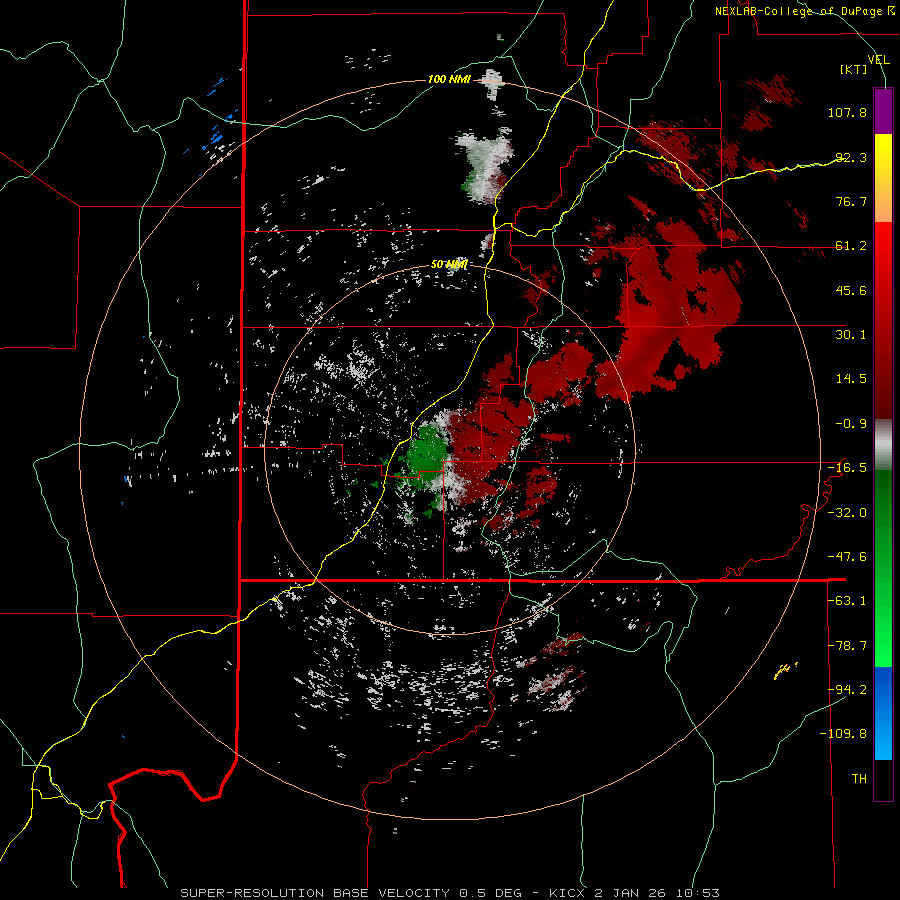900x900 pixels.
Task: Click the -32.0 velocity scale value
Action: [x=847, y=513]
